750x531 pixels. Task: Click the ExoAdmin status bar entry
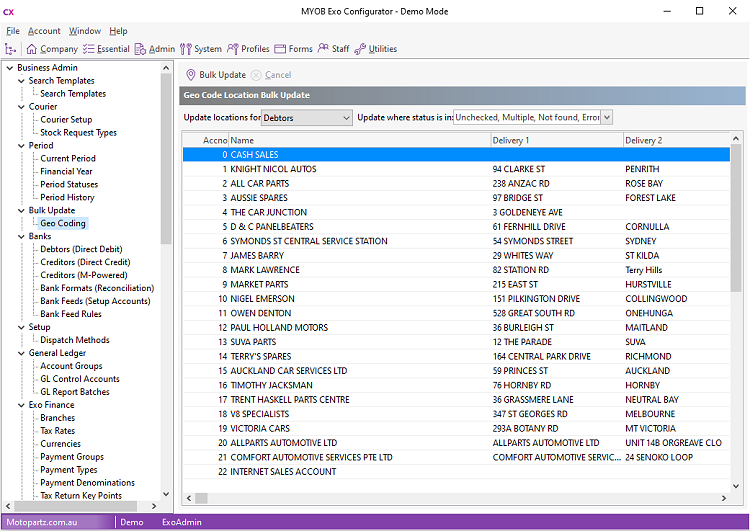click(x=182, y=522)
